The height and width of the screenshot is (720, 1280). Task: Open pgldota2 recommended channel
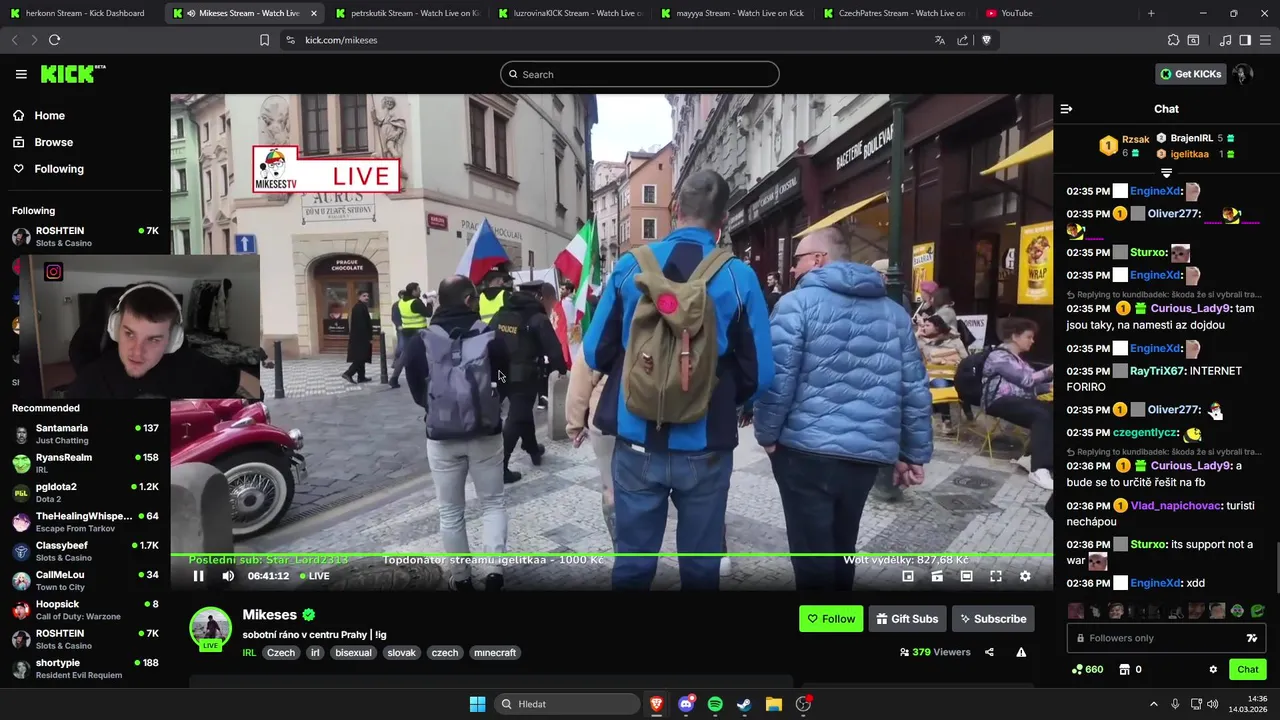click(85, 492)
